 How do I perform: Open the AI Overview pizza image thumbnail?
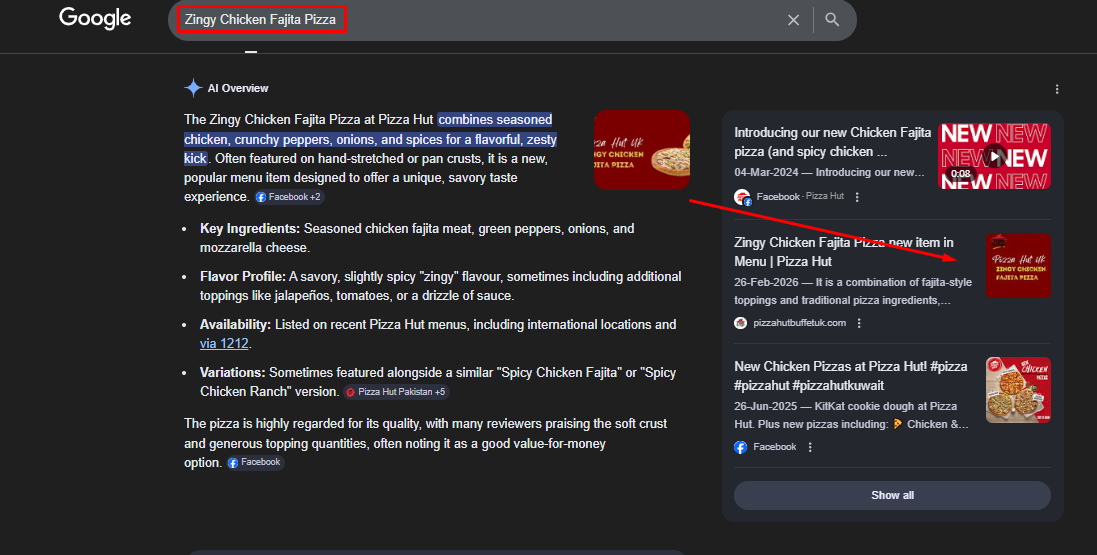pyautogui.click(x=641, y=150)
